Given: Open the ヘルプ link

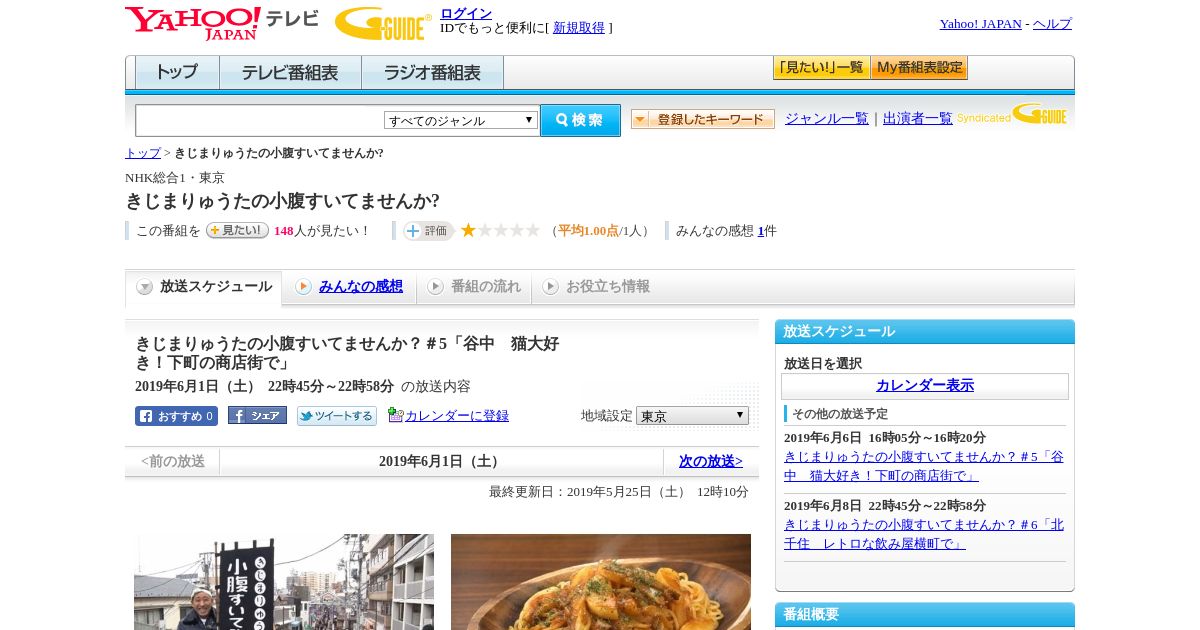Looking at the screenshot, I should (1052, 24).
